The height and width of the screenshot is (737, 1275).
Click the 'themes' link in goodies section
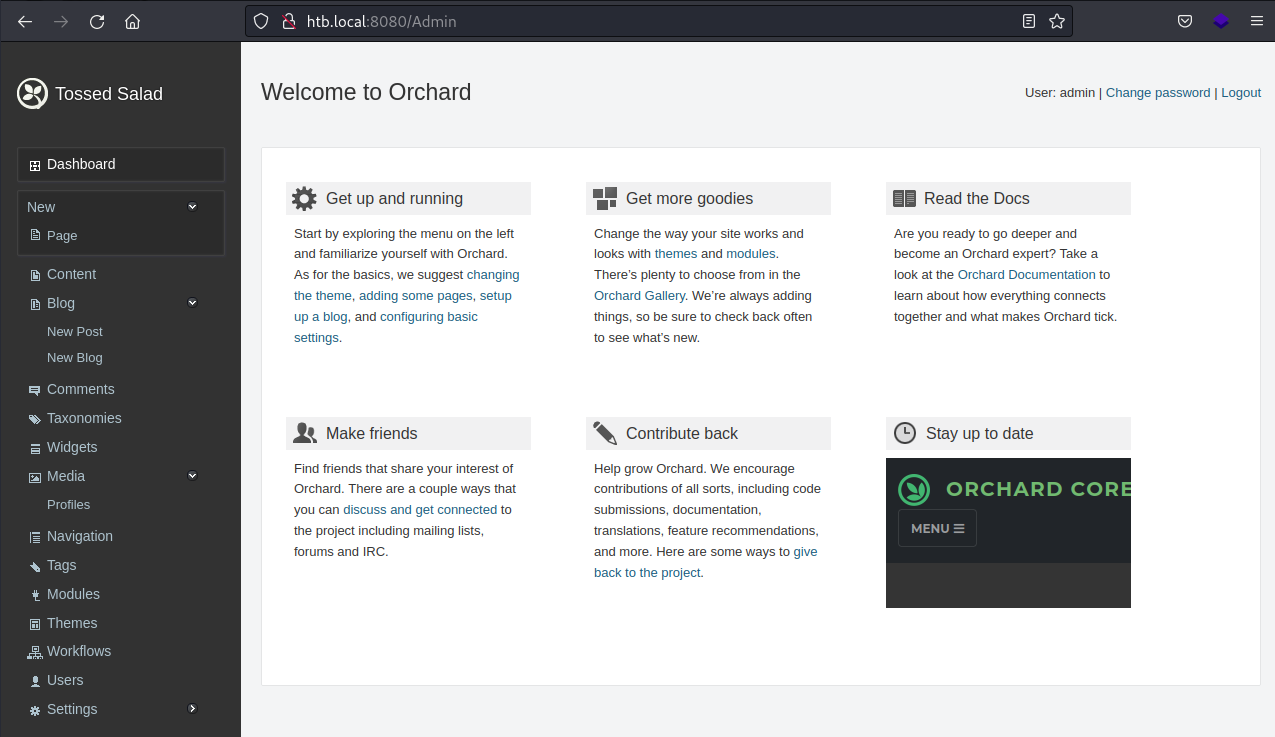point(676,254)
